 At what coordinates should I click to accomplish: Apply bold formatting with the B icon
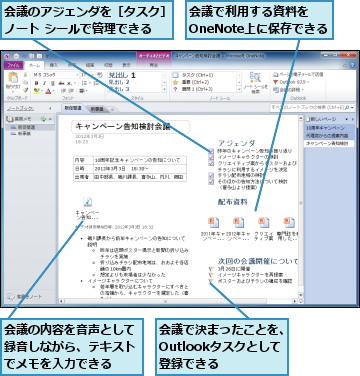pyautogui.click(x=36, y=83)
